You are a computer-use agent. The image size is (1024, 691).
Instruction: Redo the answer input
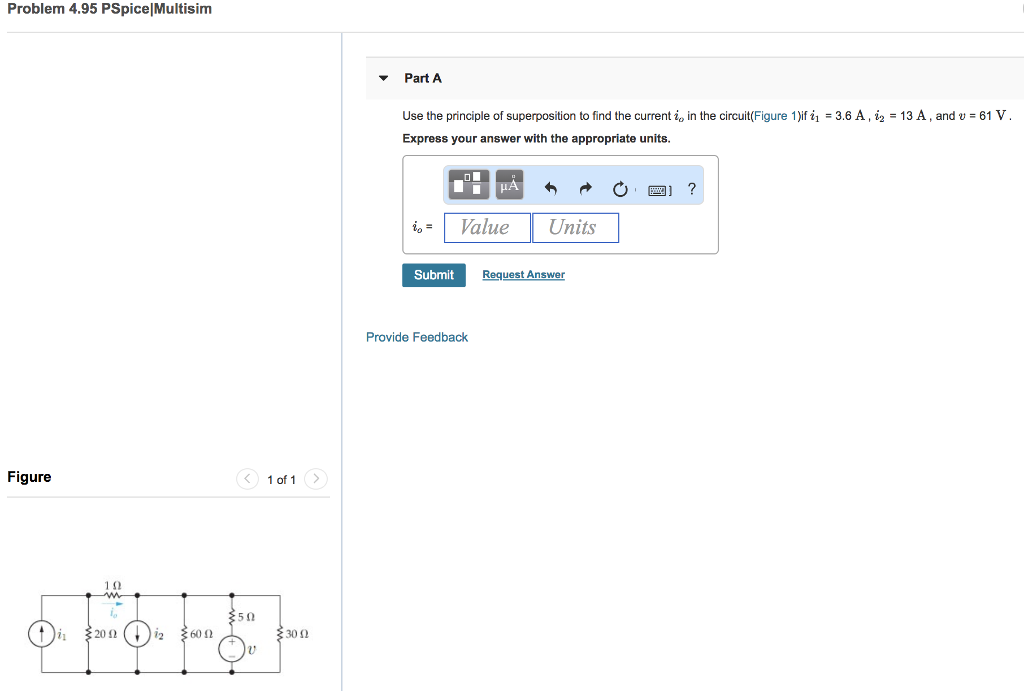coord(585,186)
